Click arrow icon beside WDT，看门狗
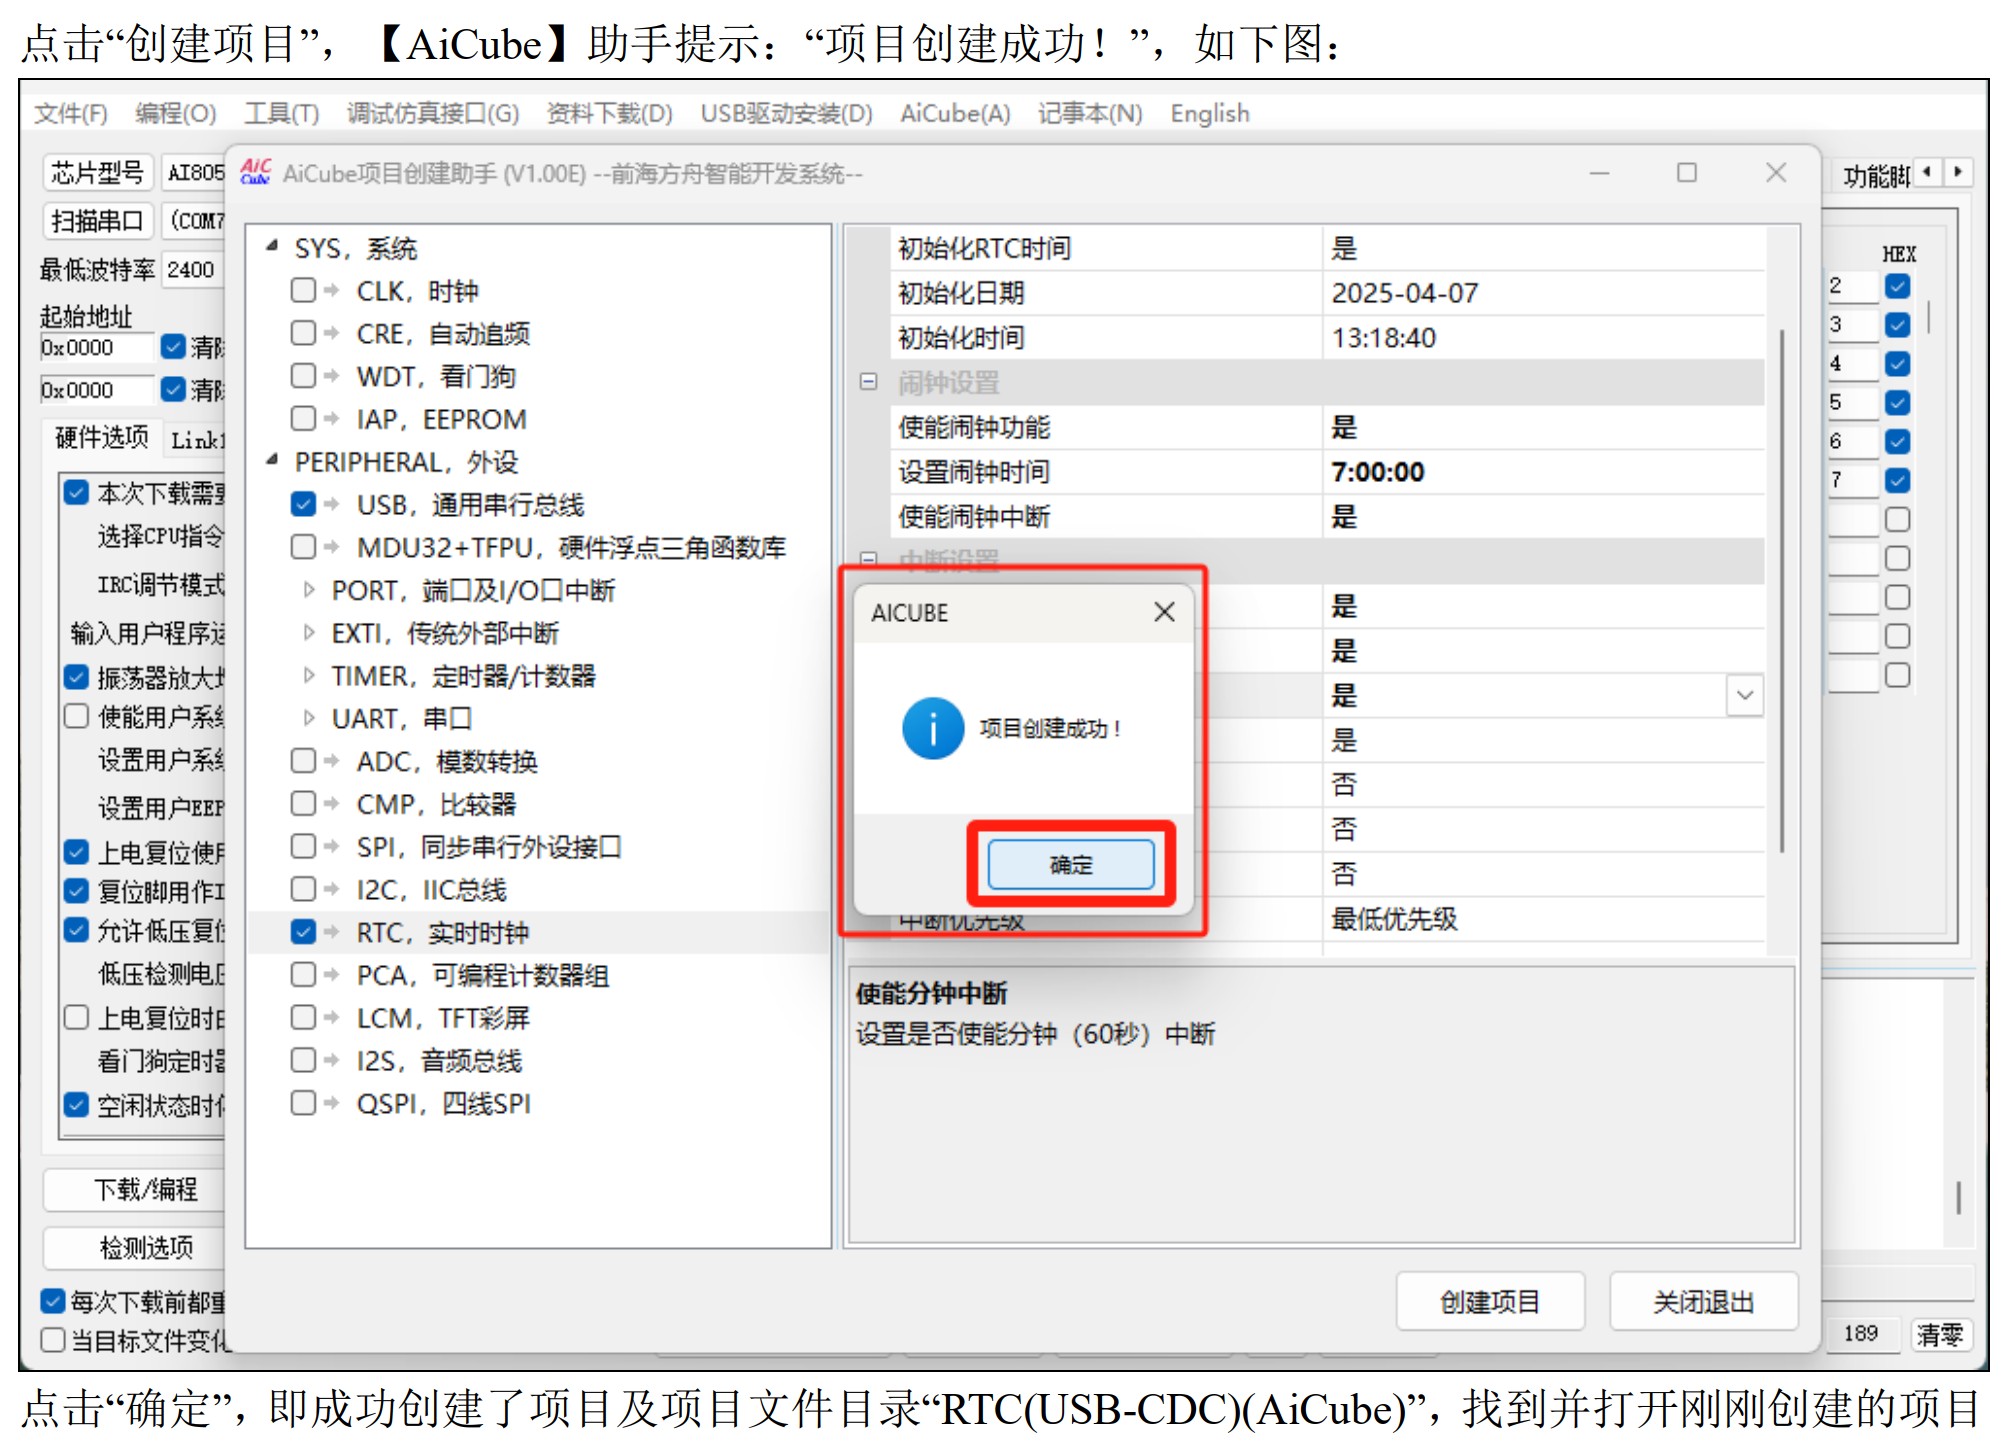Viewport: 2001px width, 1449px height. (332, 375)
